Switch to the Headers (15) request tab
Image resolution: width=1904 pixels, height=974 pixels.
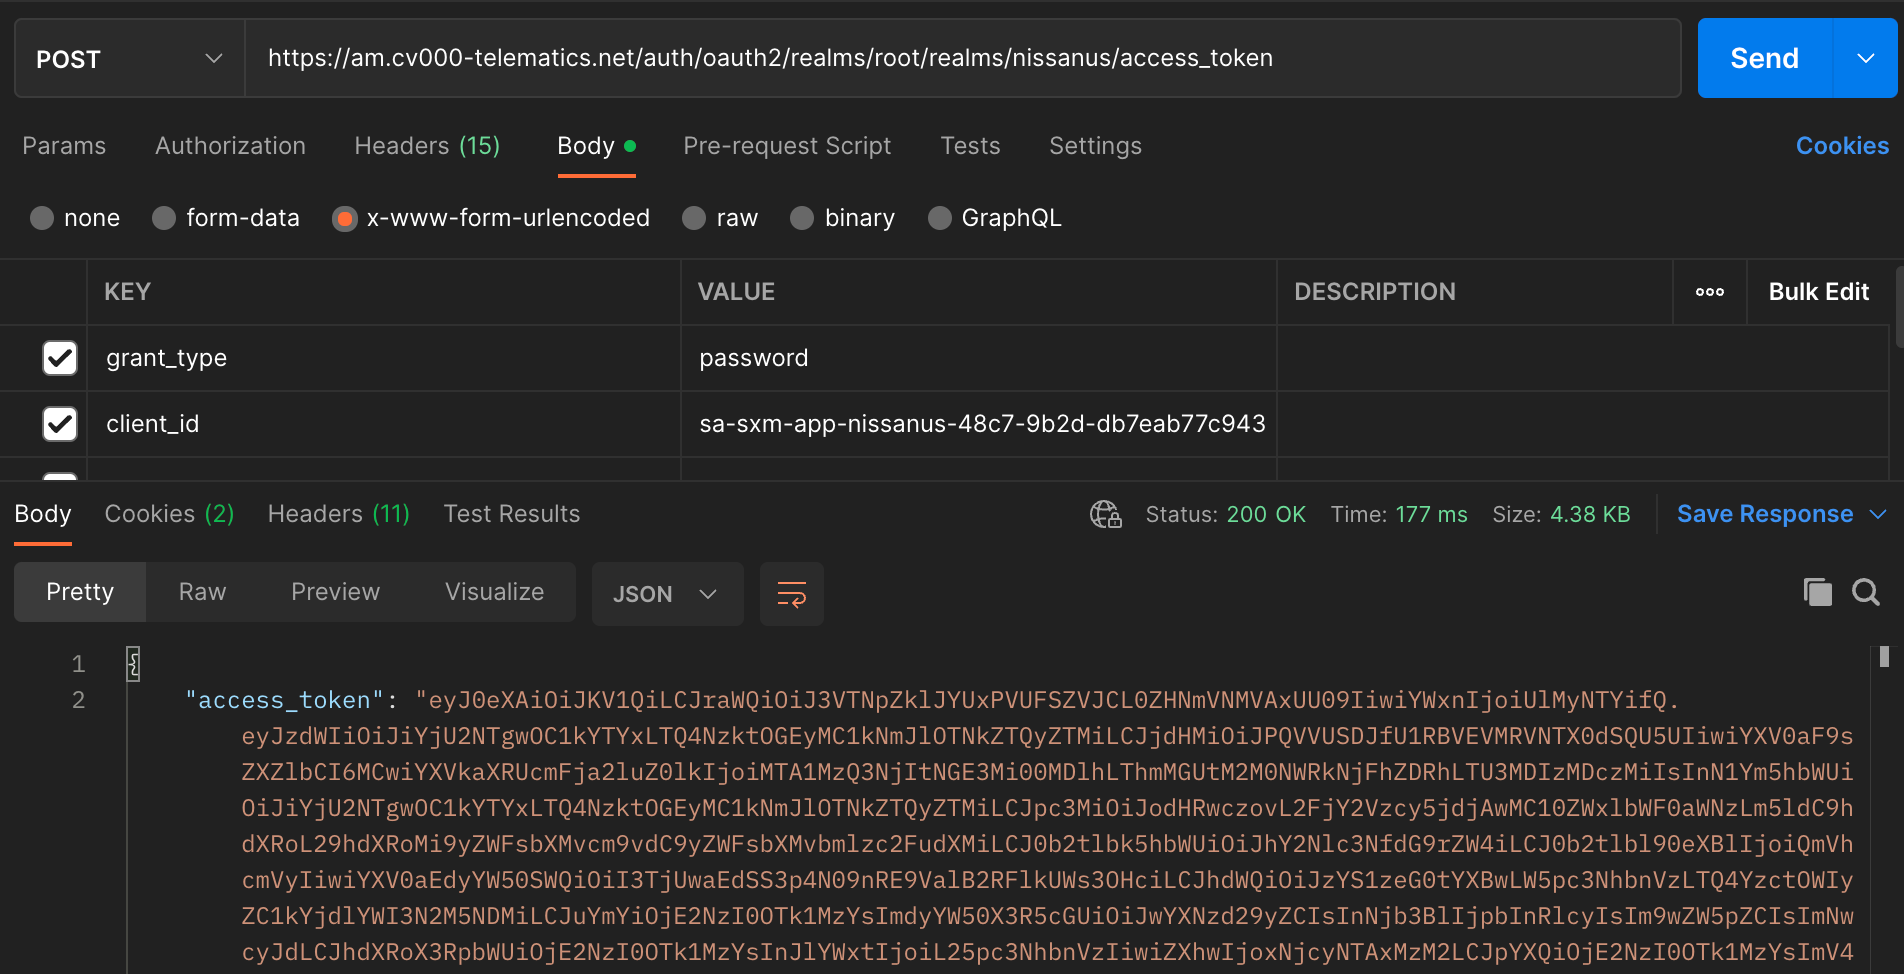427,146
